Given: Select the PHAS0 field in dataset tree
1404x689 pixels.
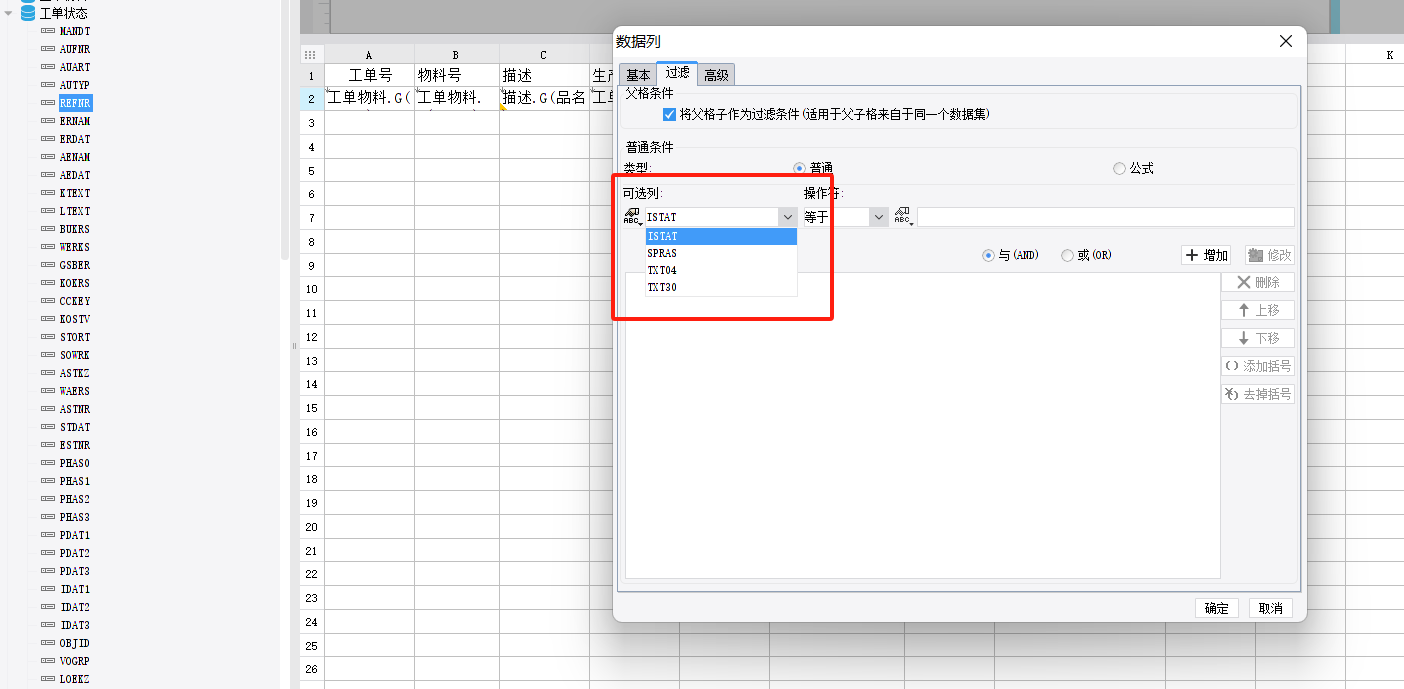Looking at the screenshot, I should point(74,463).
